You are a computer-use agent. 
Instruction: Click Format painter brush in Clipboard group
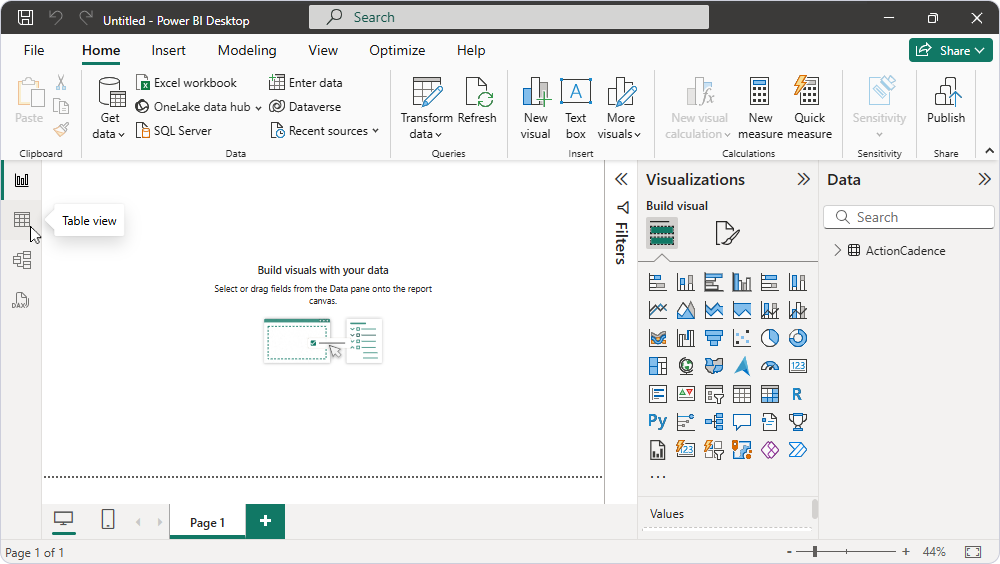click(x=61, y=130)
